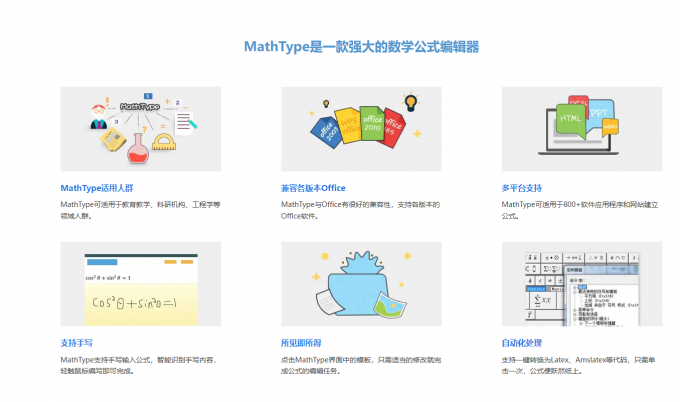Image resolution: width=680 pixels, height=402 pixels.
Task: Click the 所见即所得 heading link
Action: [x=301, y=343]
